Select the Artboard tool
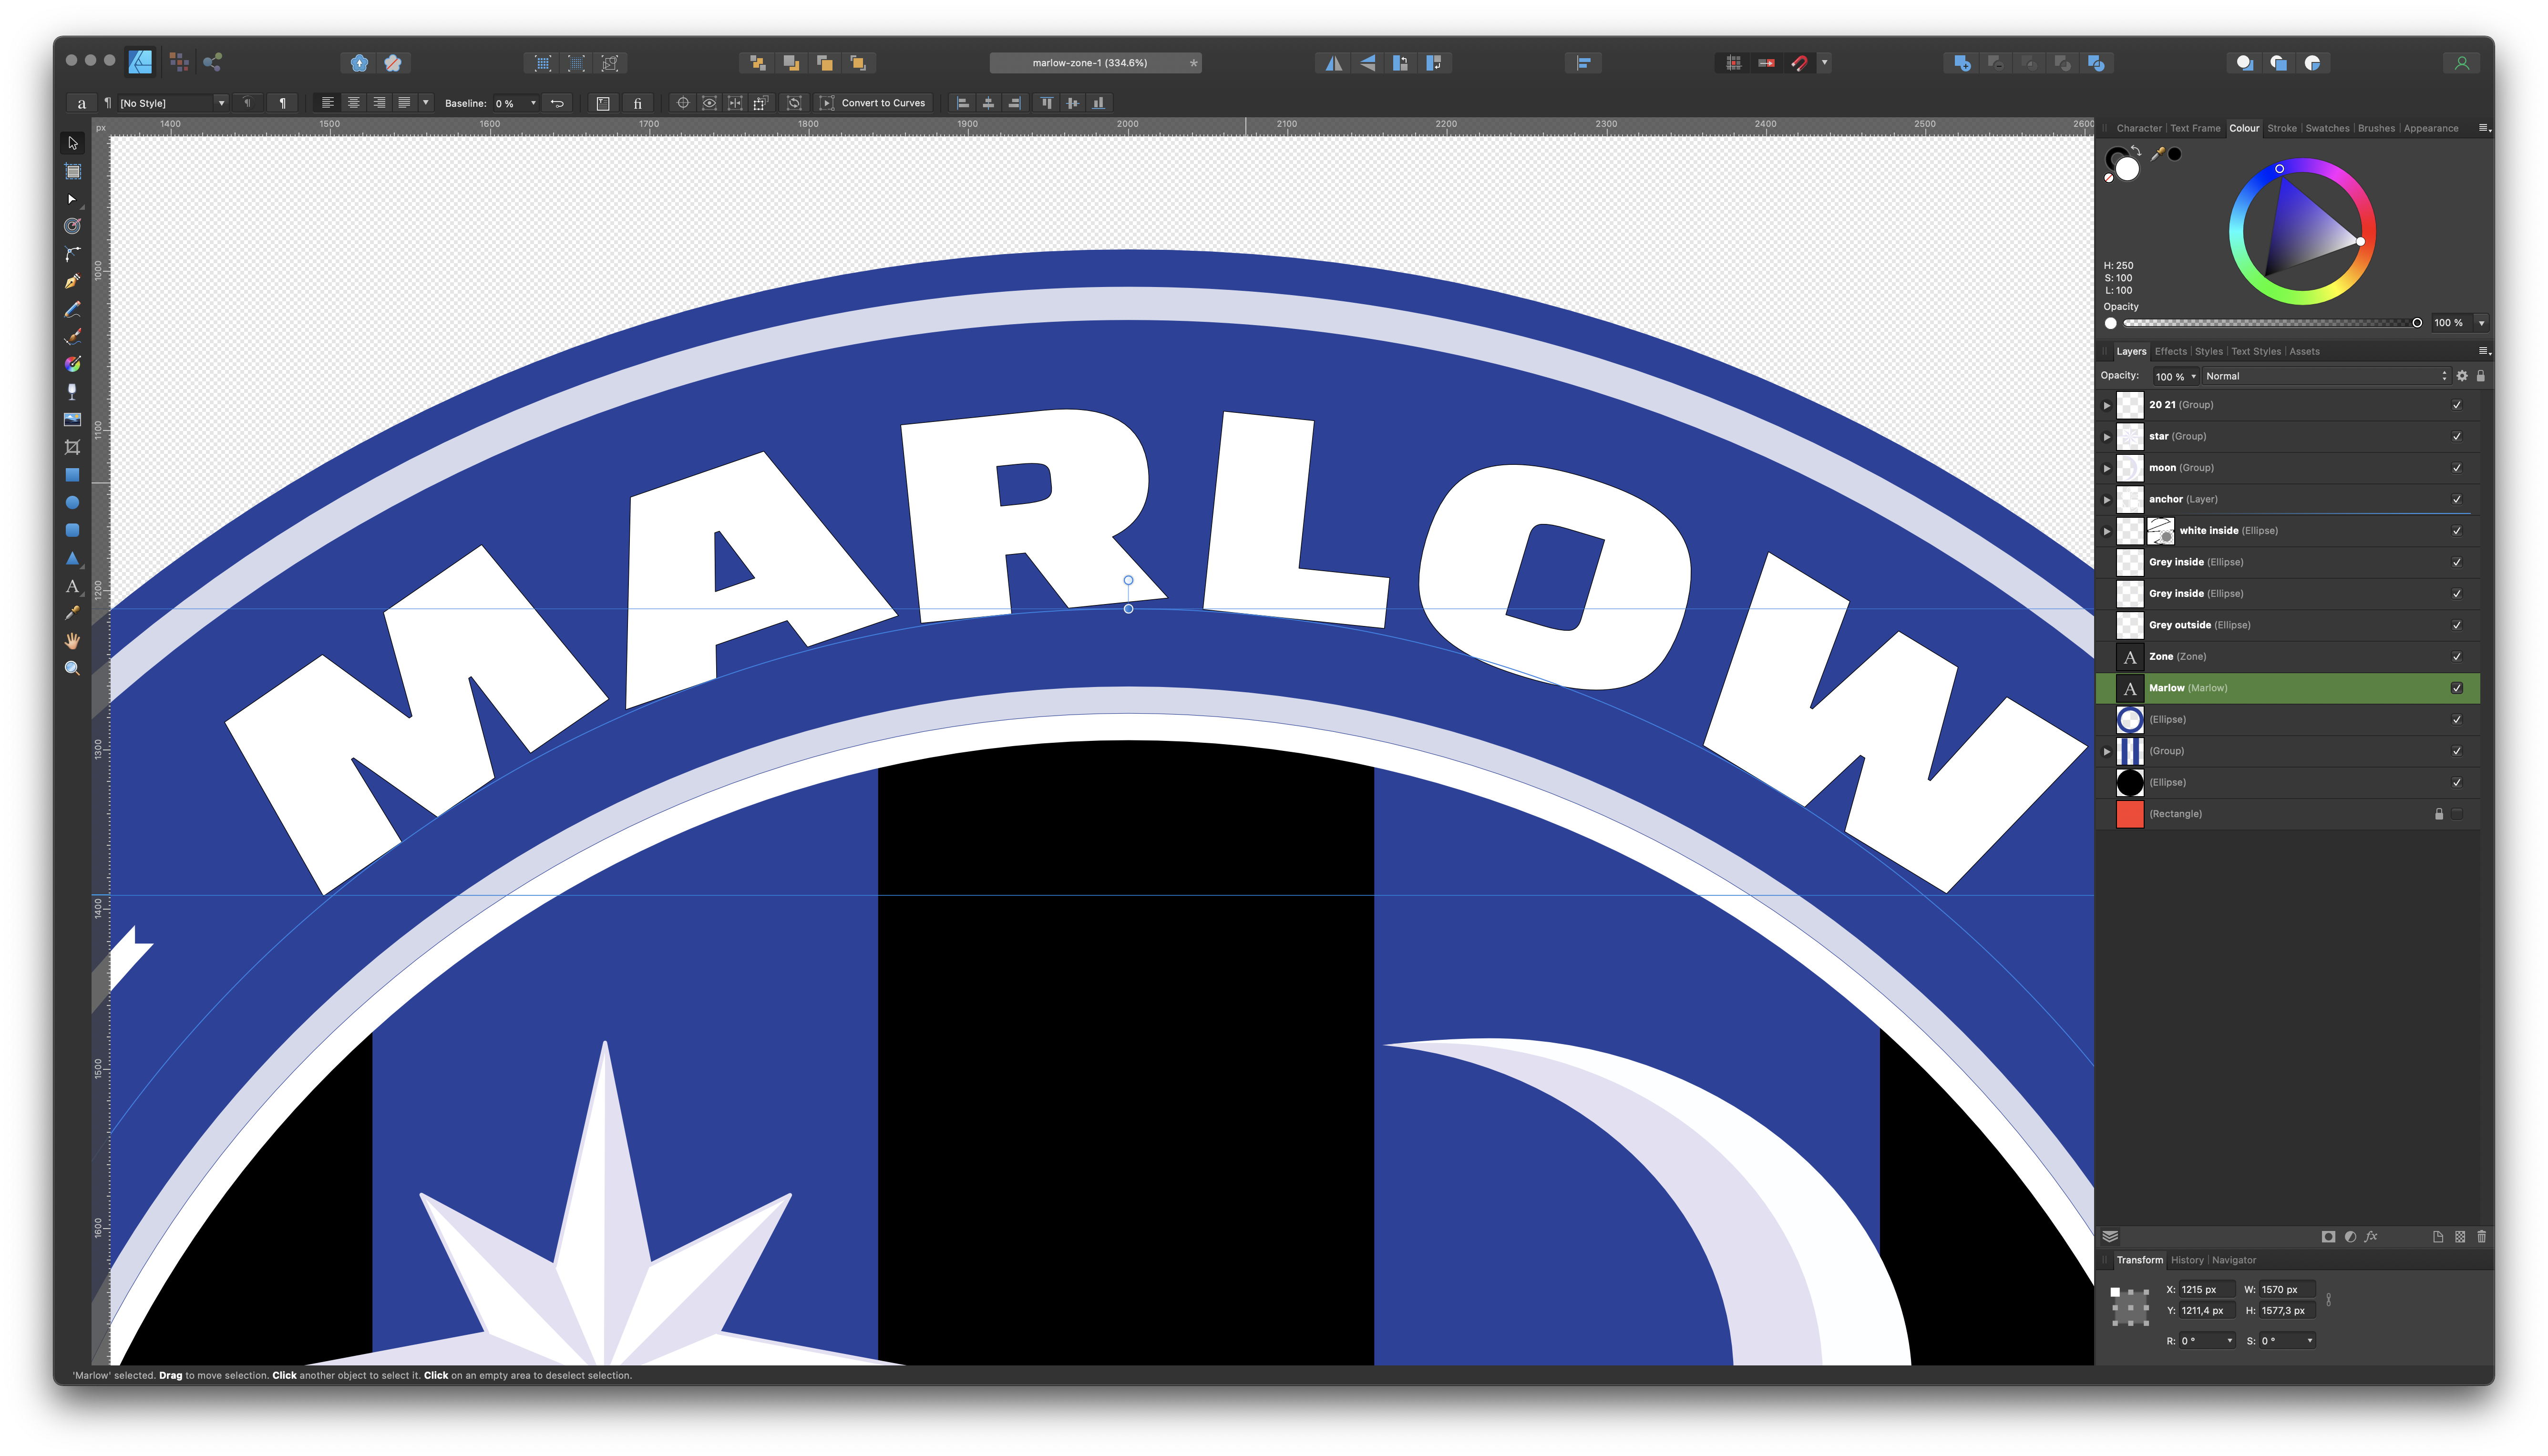2548x1456 pixels. [x=72, y=171]
